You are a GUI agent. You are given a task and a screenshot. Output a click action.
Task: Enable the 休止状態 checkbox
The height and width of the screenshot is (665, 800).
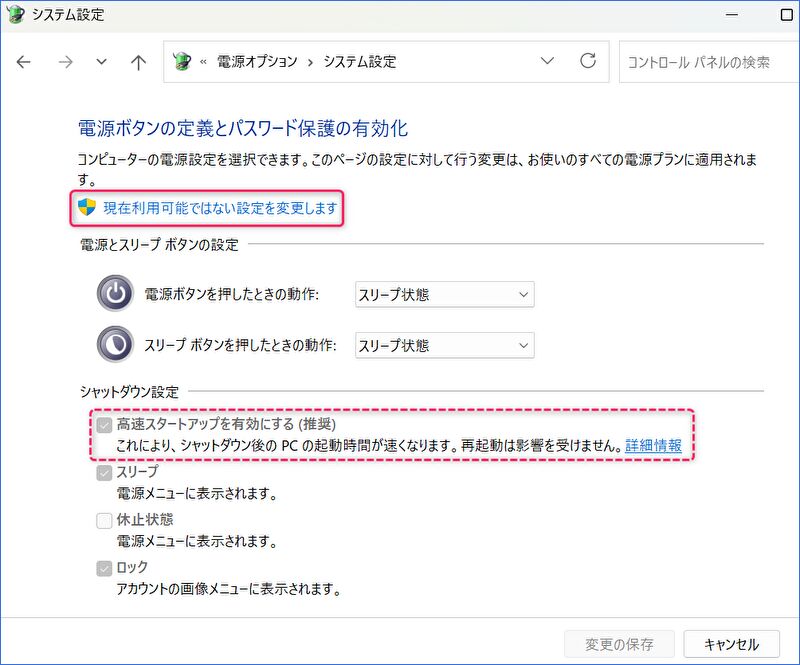tap(104, 520)
